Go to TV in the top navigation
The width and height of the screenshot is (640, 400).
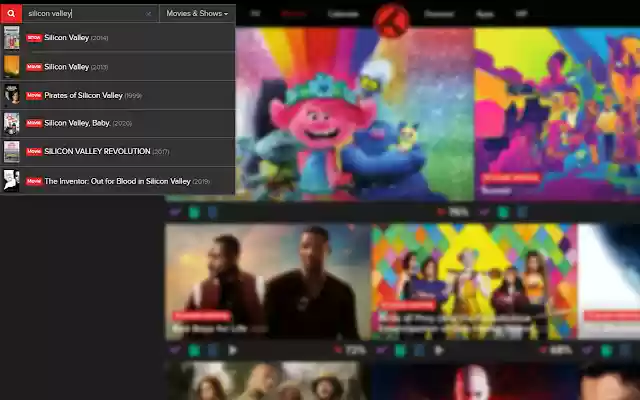point(255,13)
